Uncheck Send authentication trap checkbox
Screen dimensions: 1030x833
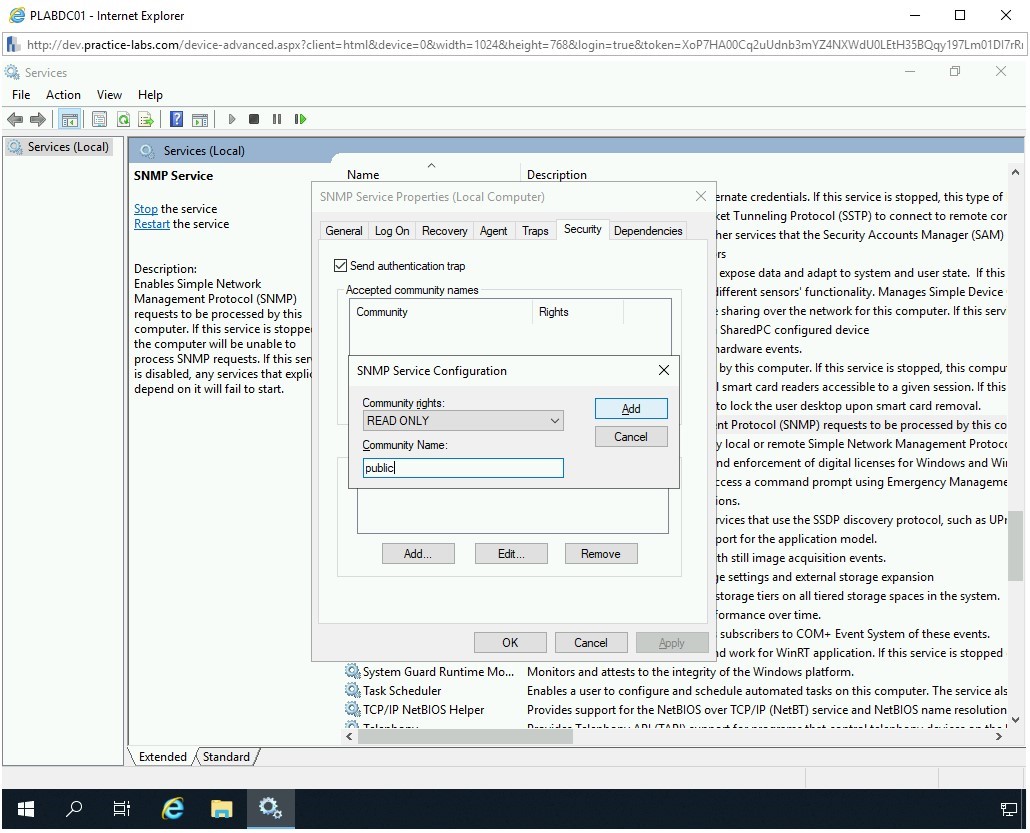pos(340,266)
